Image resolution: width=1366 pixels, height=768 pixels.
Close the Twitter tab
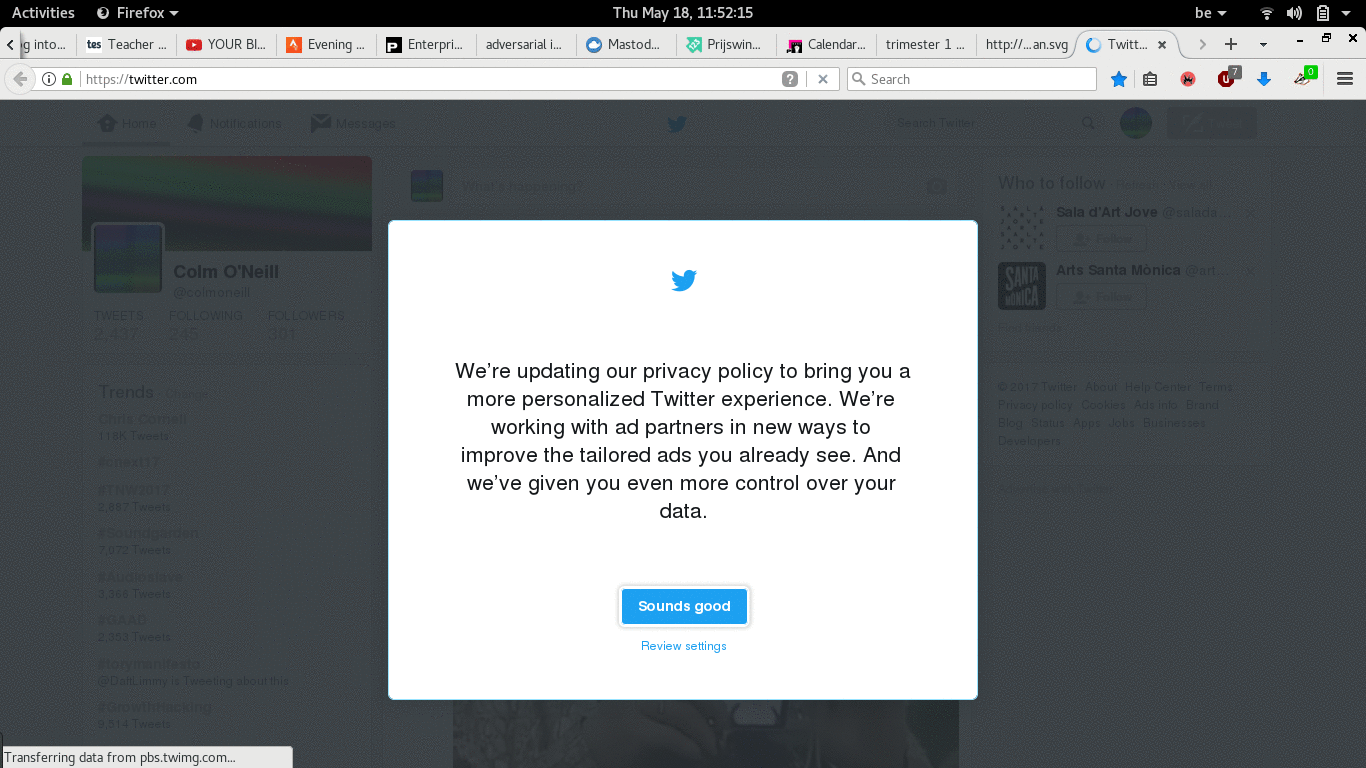(1162, 44)
